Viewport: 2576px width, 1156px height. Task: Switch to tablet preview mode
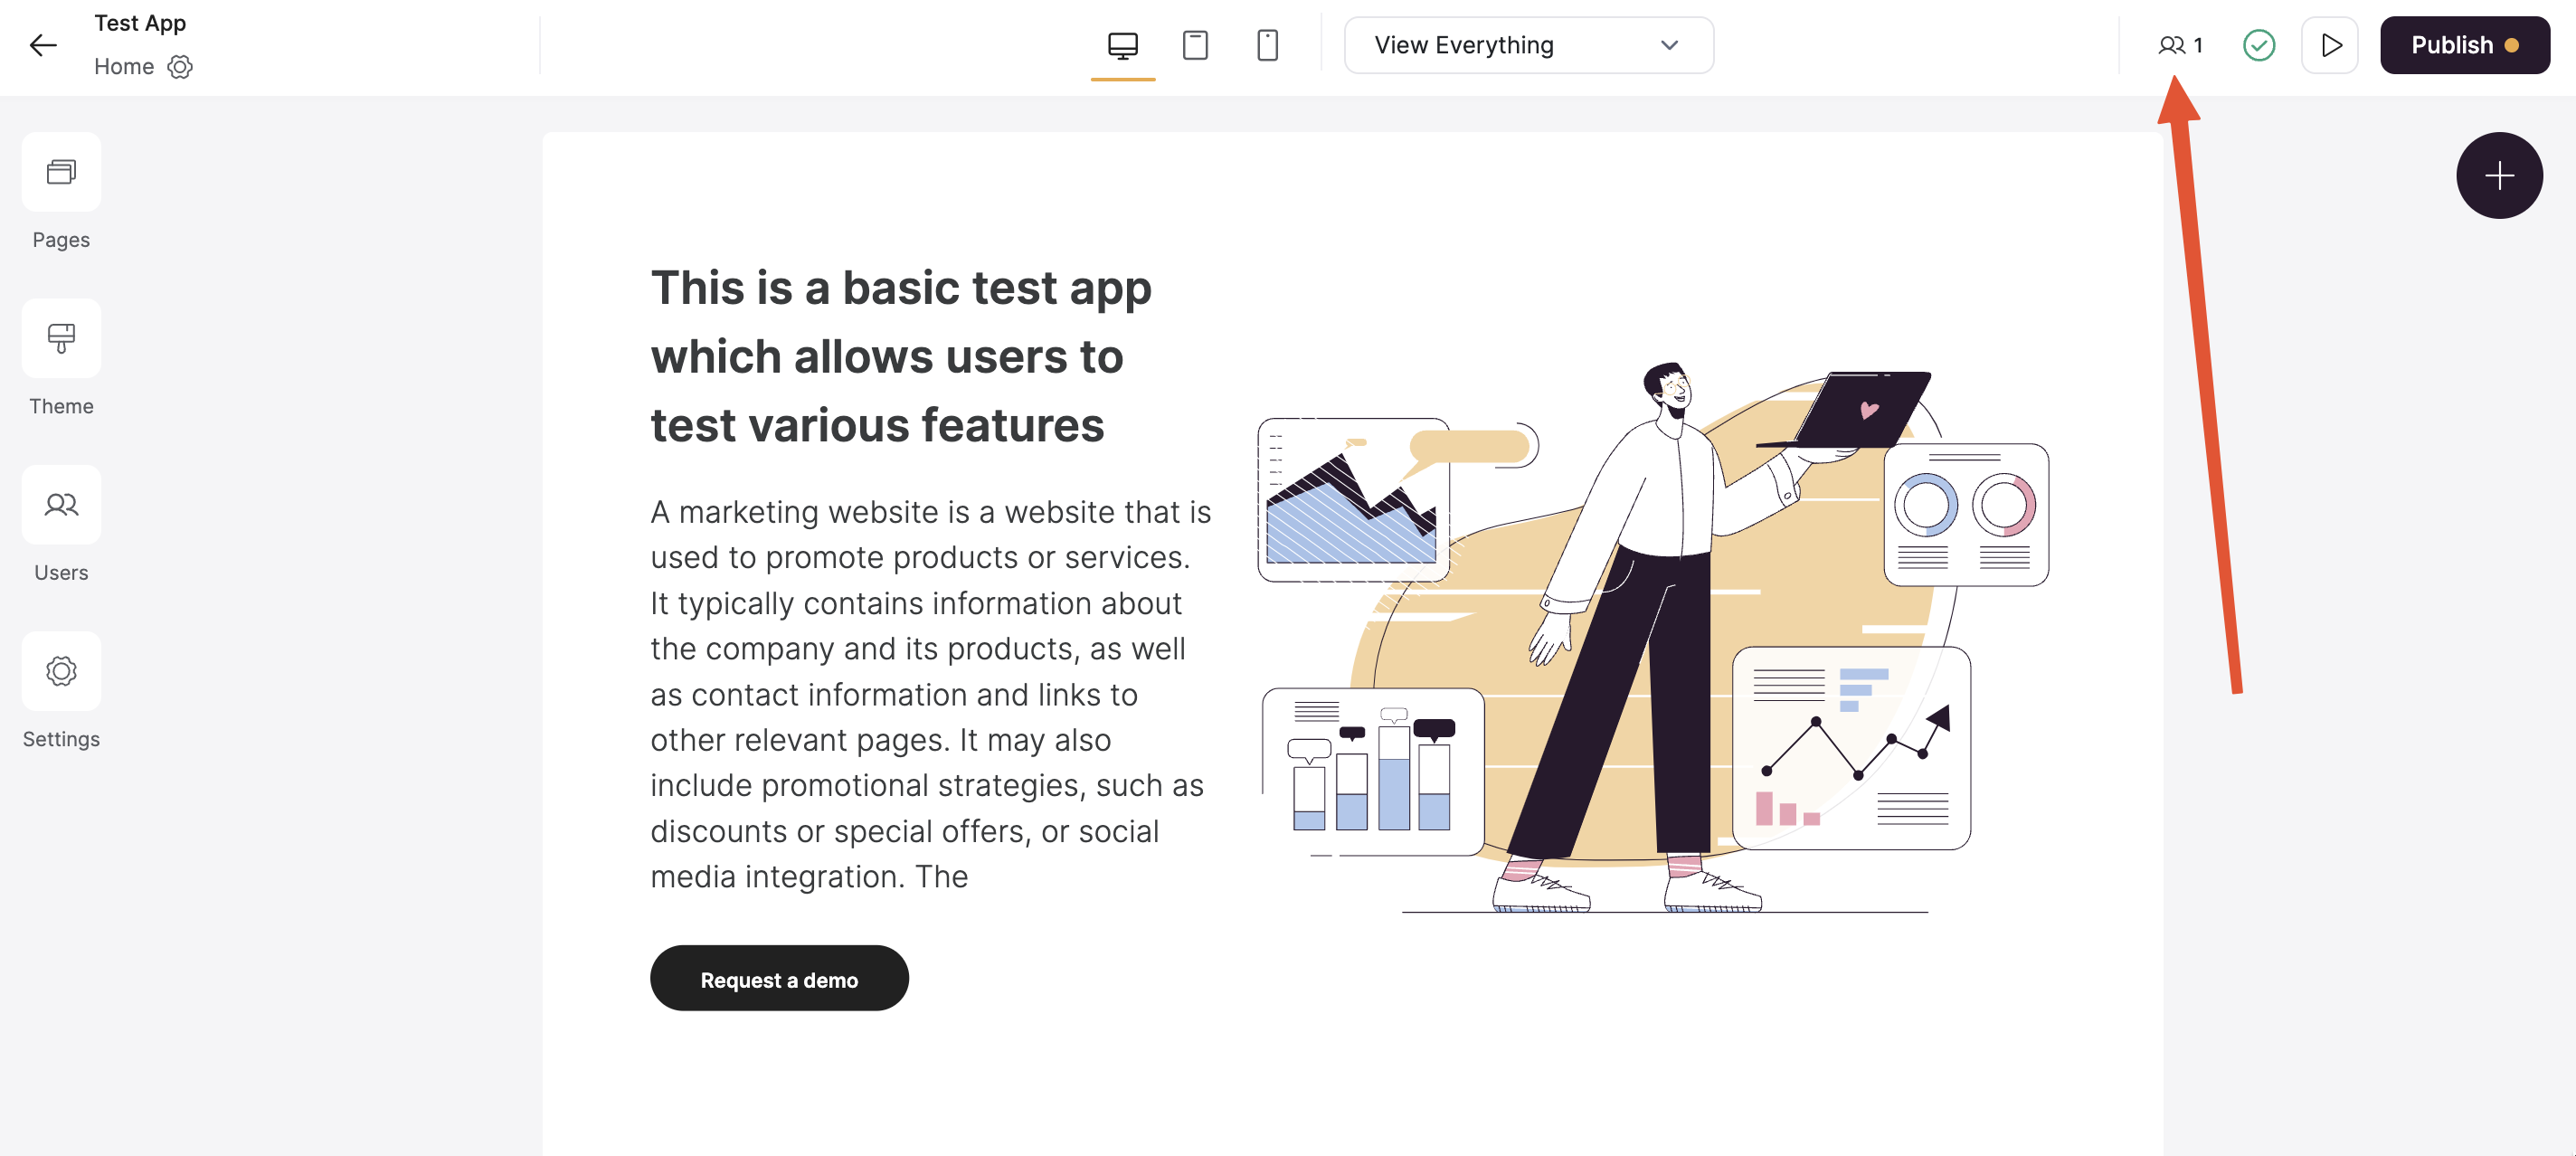pyautogui.click(x=1195, y=45)
